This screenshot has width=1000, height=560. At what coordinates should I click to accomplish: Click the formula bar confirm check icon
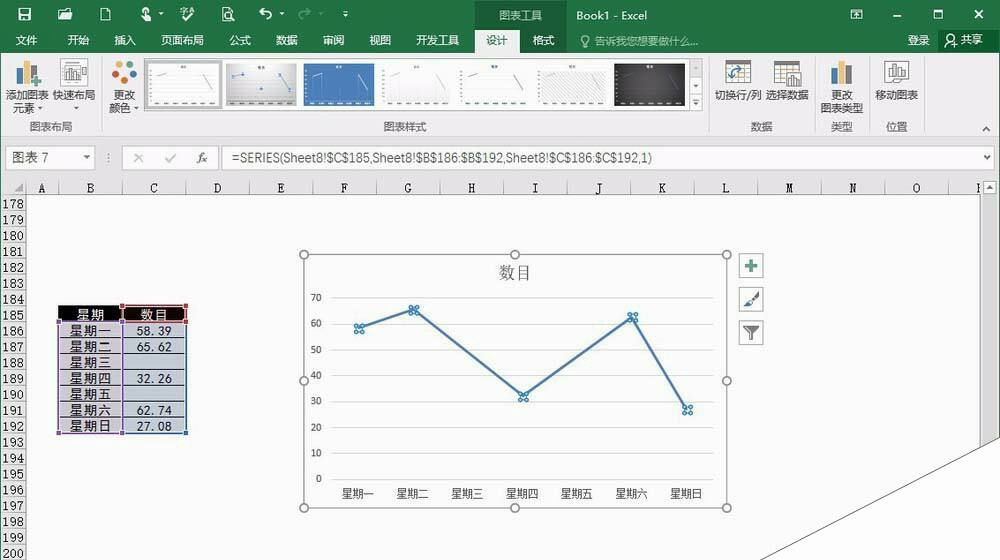click(x=170, y=158)
